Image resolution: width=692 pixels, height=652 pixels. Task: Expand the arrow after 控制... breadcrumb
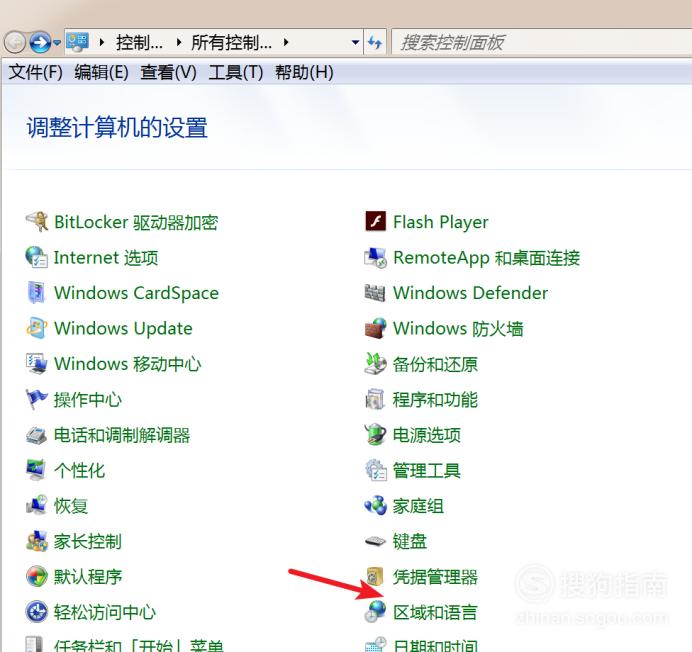point(179,42)
